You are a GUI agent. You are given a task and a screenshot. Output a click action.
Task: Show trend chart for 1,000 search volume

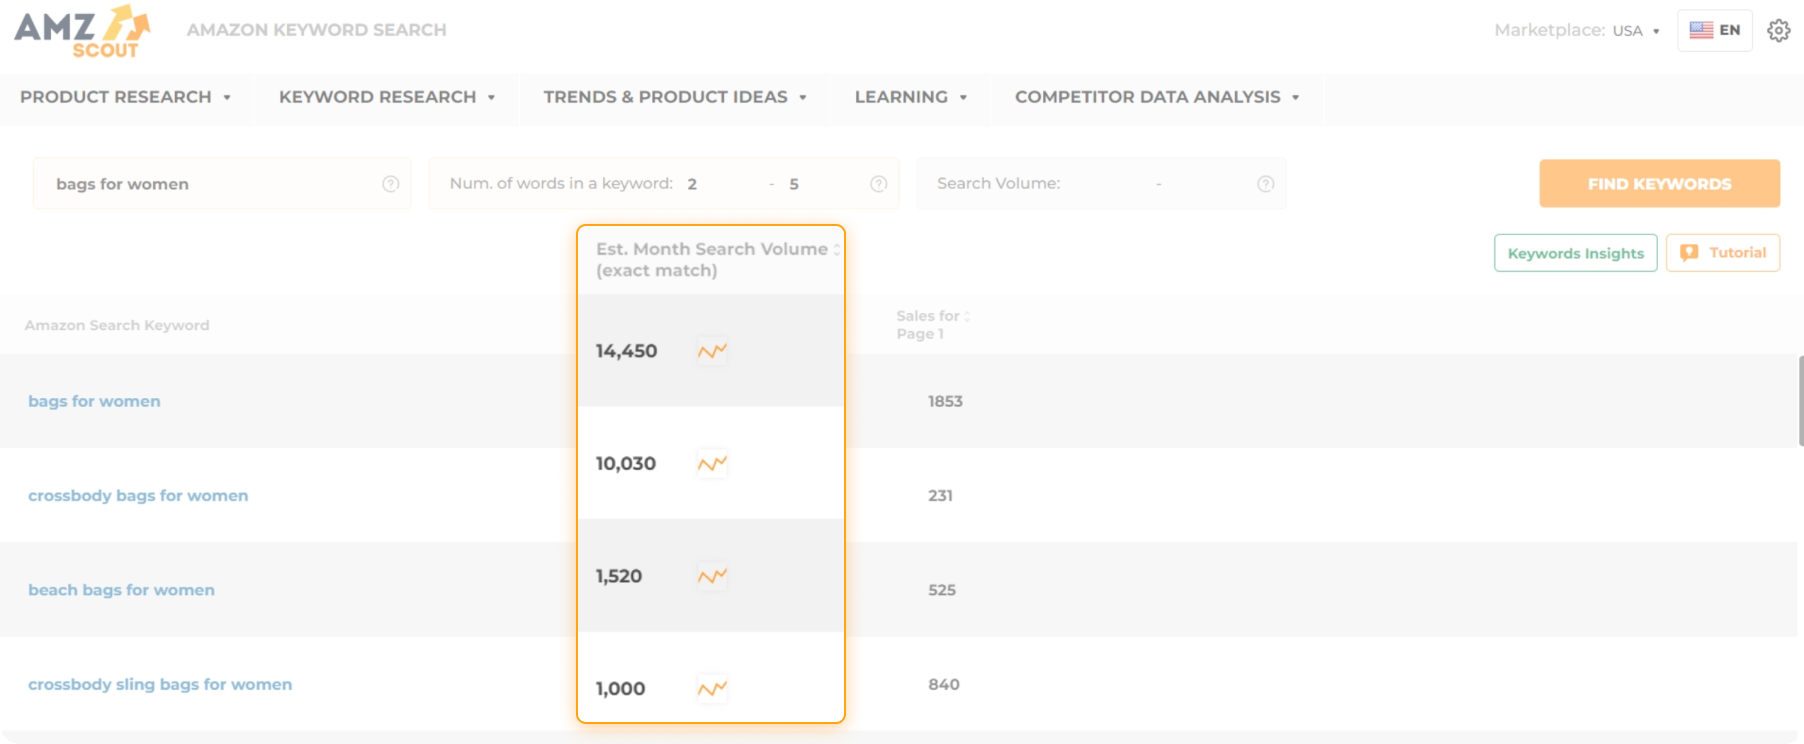(712, 689)
